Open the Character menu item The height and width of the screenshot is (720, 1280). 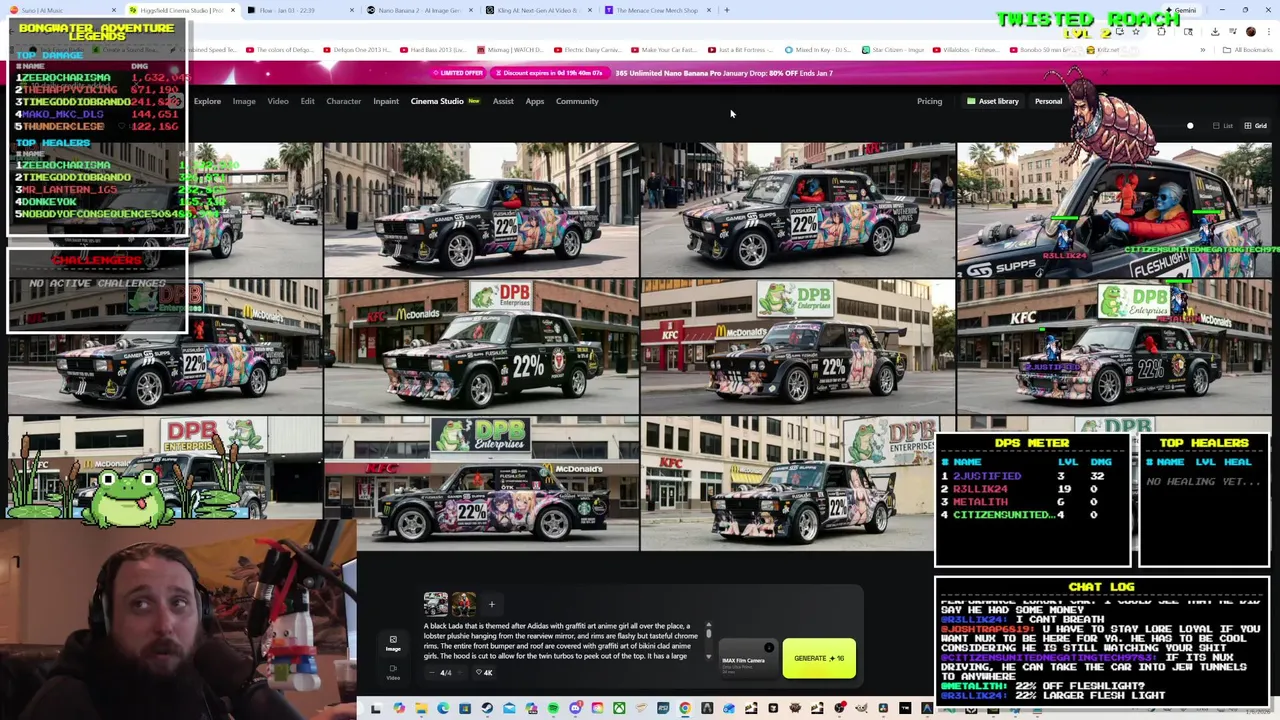pos(343,101)
